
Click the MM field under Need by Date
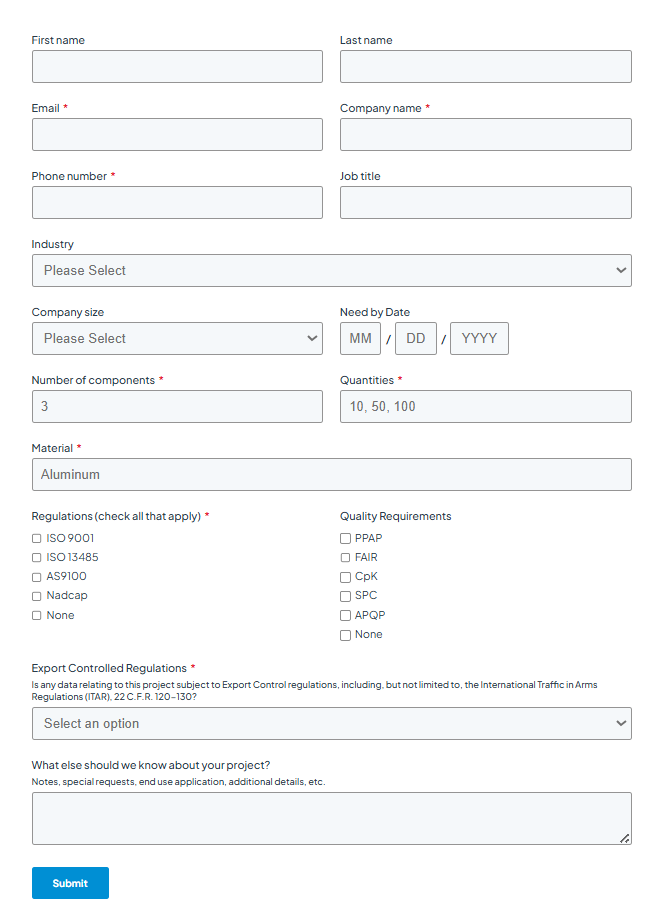click(x=360, y=338)
